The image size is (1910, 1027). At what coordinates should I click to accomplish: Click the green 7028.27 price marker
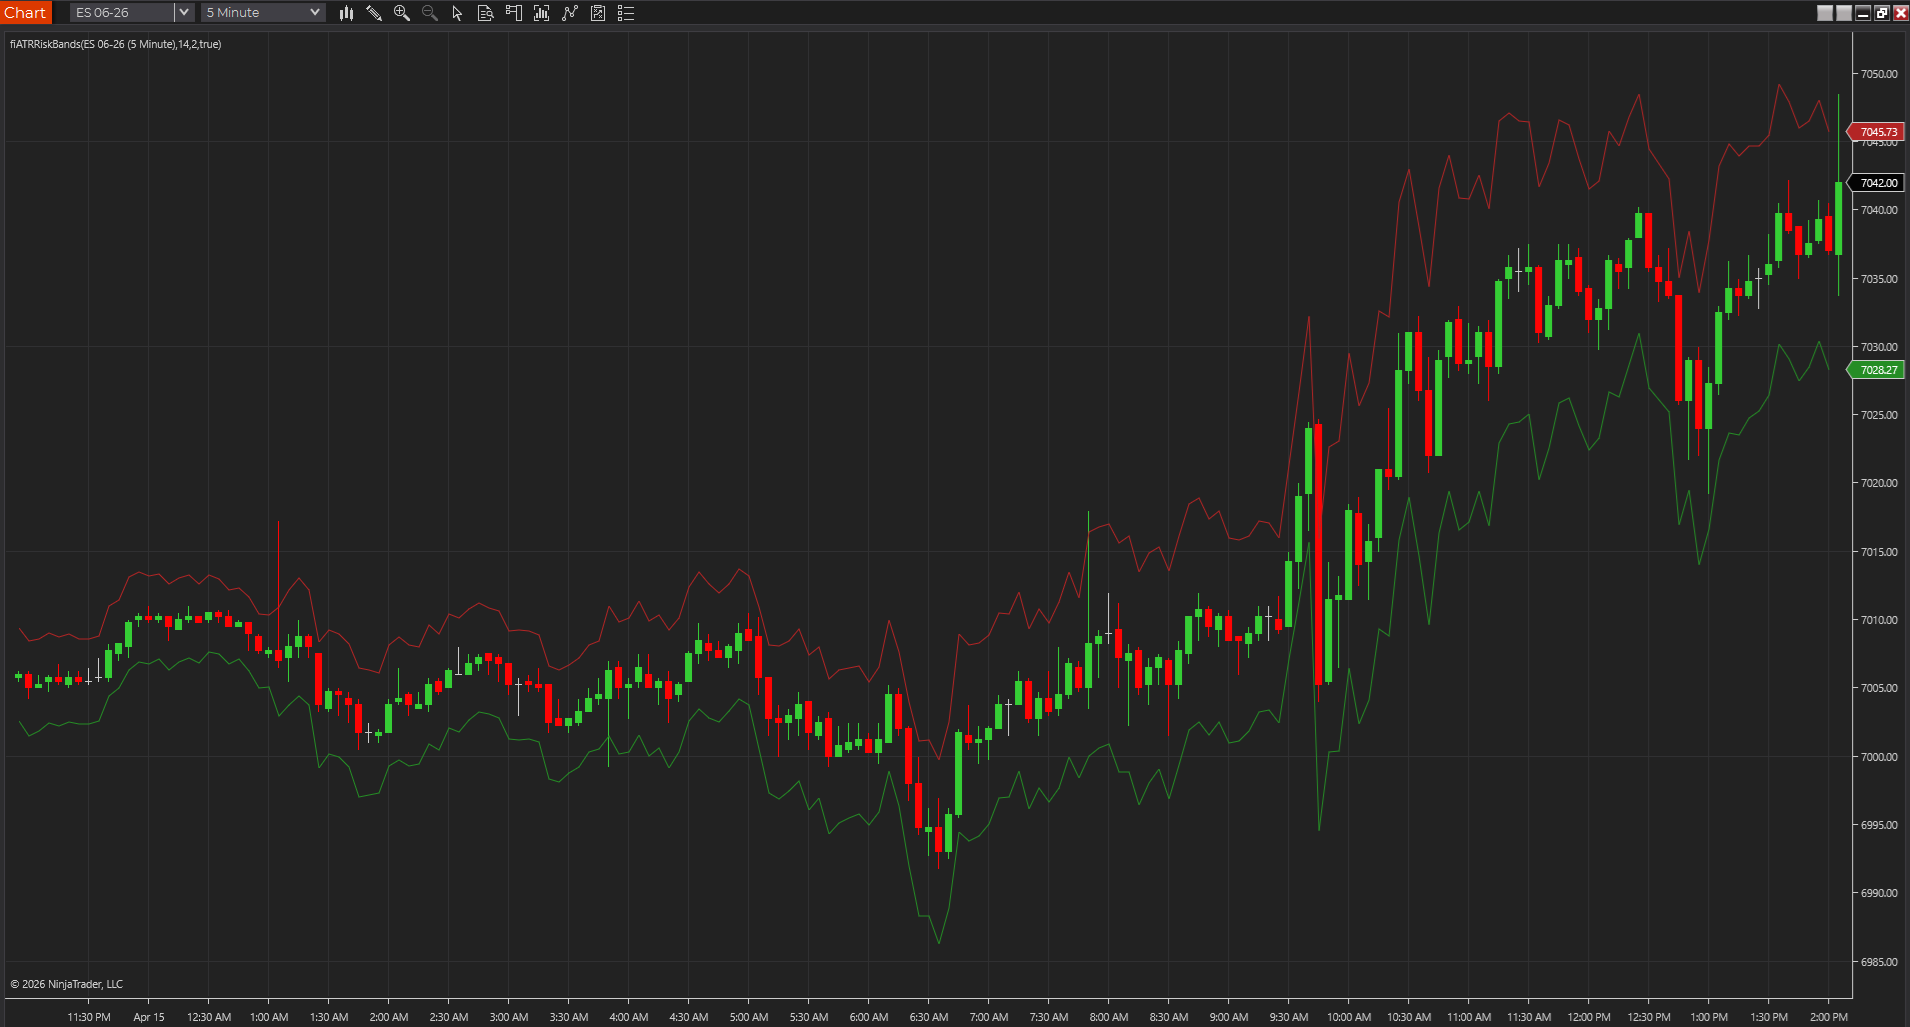1877,369
